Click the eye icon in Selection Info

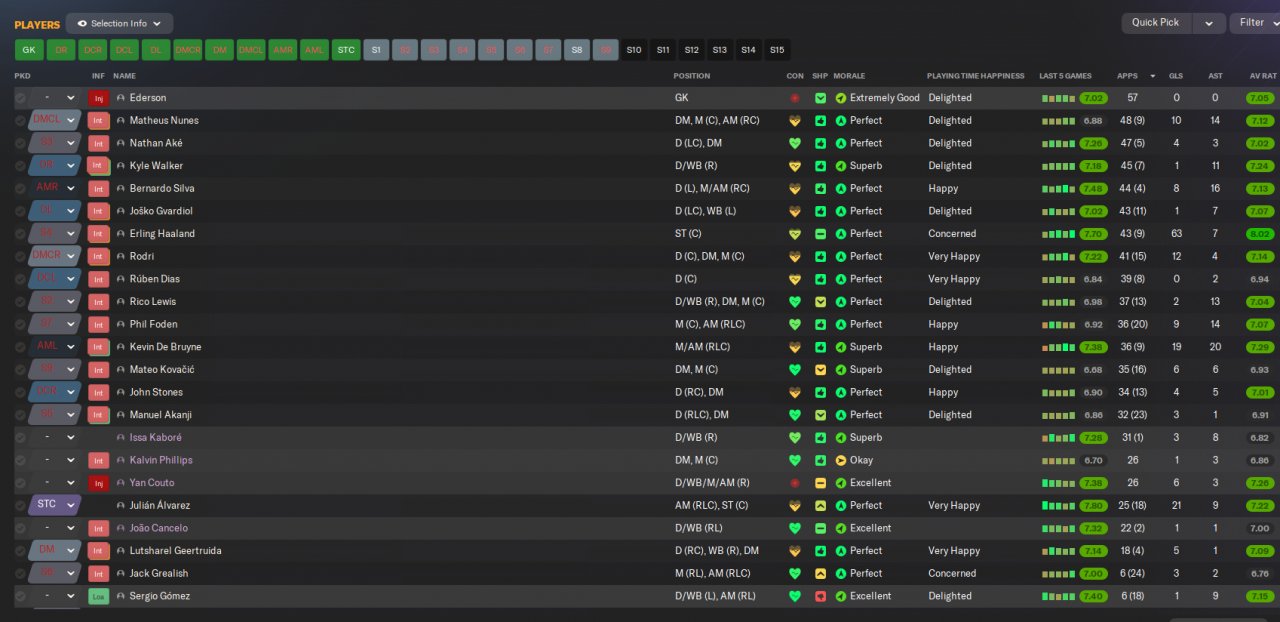click(82, 23)
